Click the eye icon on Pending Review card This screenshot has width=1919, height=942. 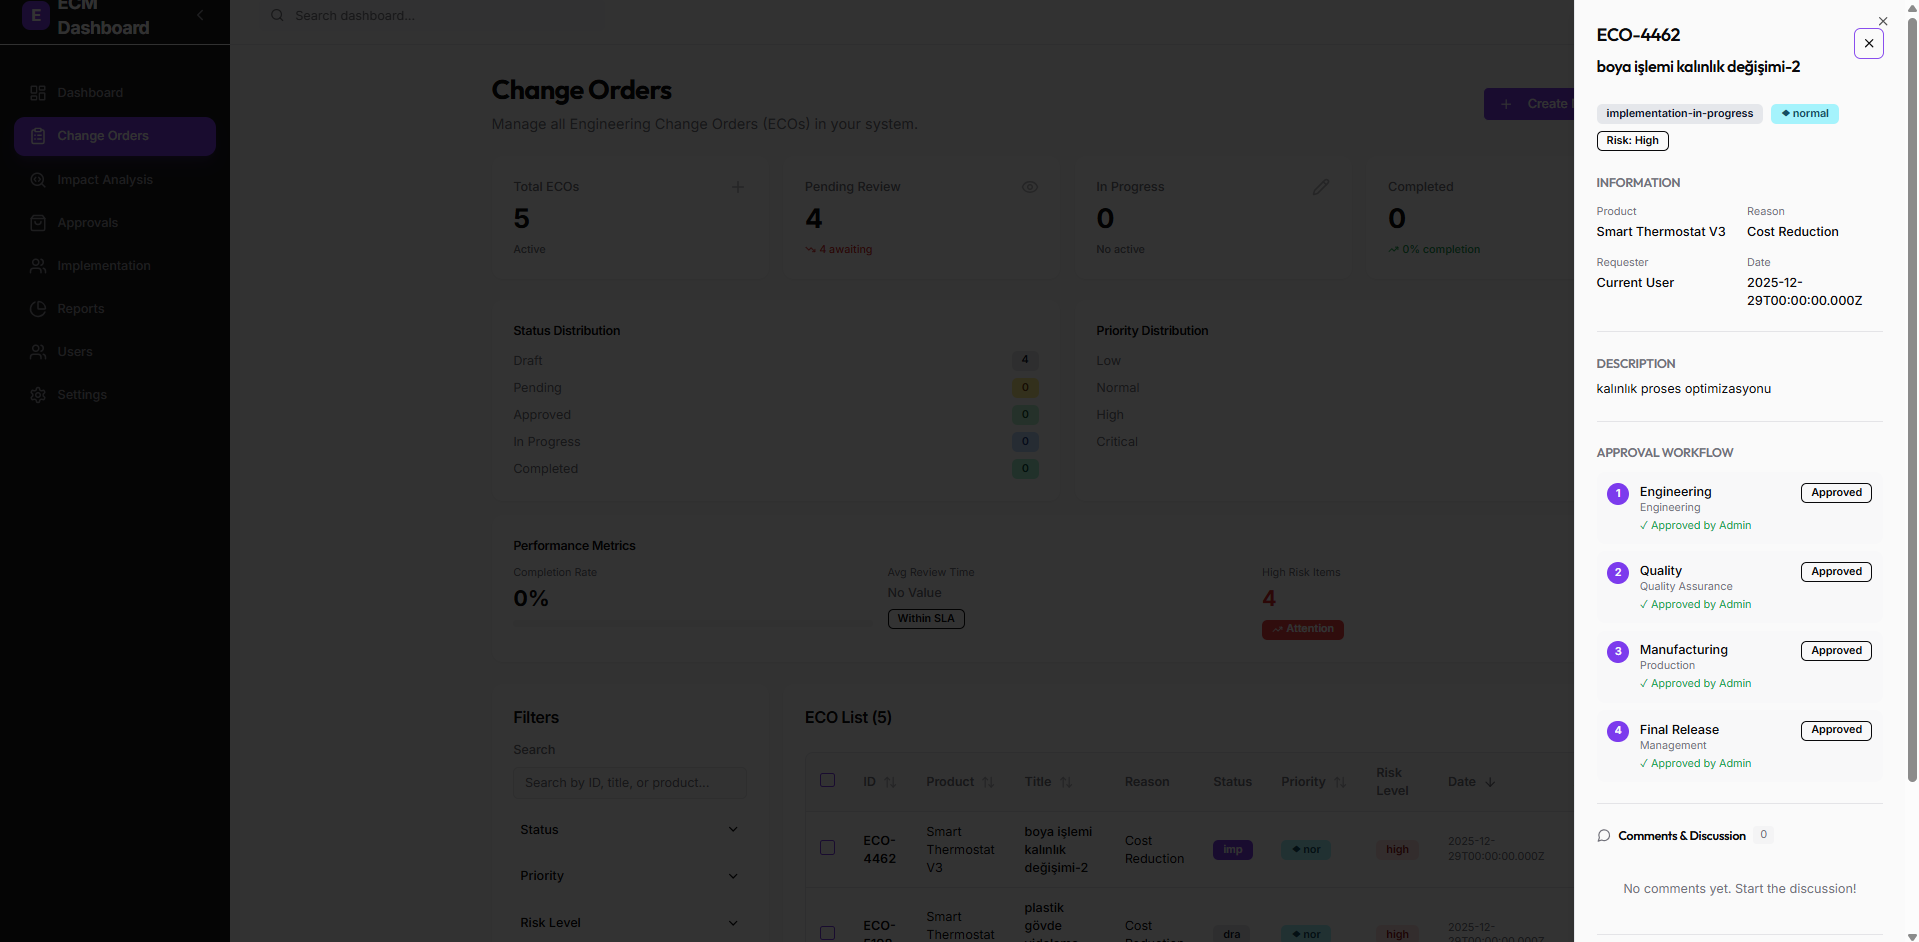[x=1029, y=187]
